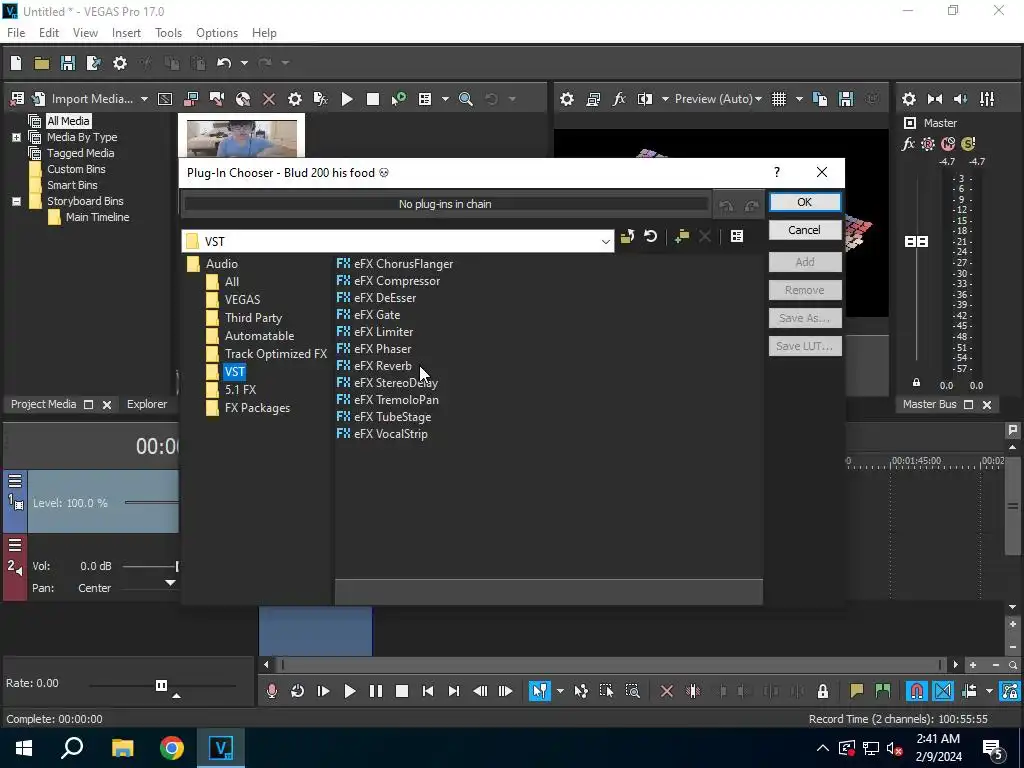Open the VST folder path dropdown
This screenshot has width=1024, height=768.
pyautogui.click(x=605, y=242)
